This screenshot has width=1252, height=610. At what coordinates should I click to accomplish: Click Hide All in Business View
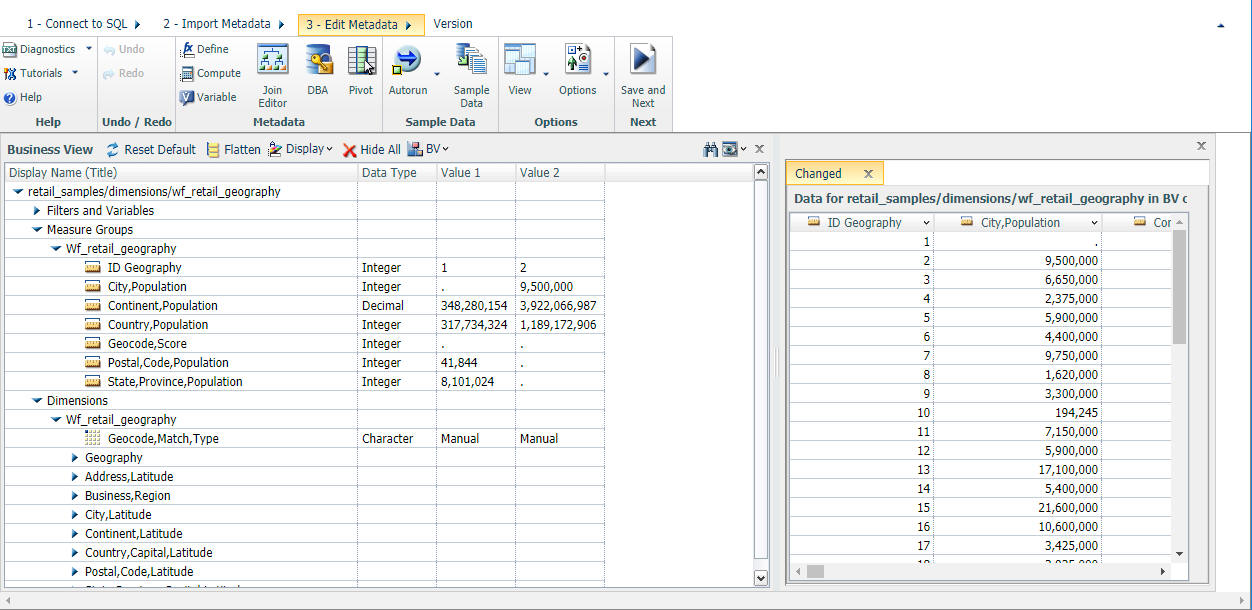pyautogui.click(x=371, y=150)
